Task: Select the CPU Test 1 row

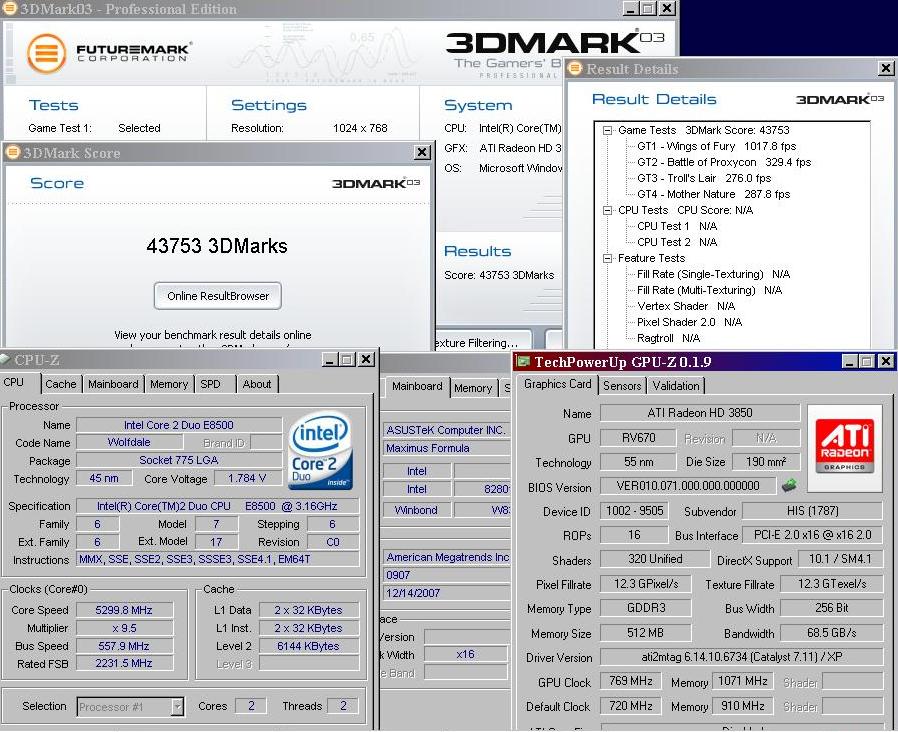Action: click(x=677, y=227)
